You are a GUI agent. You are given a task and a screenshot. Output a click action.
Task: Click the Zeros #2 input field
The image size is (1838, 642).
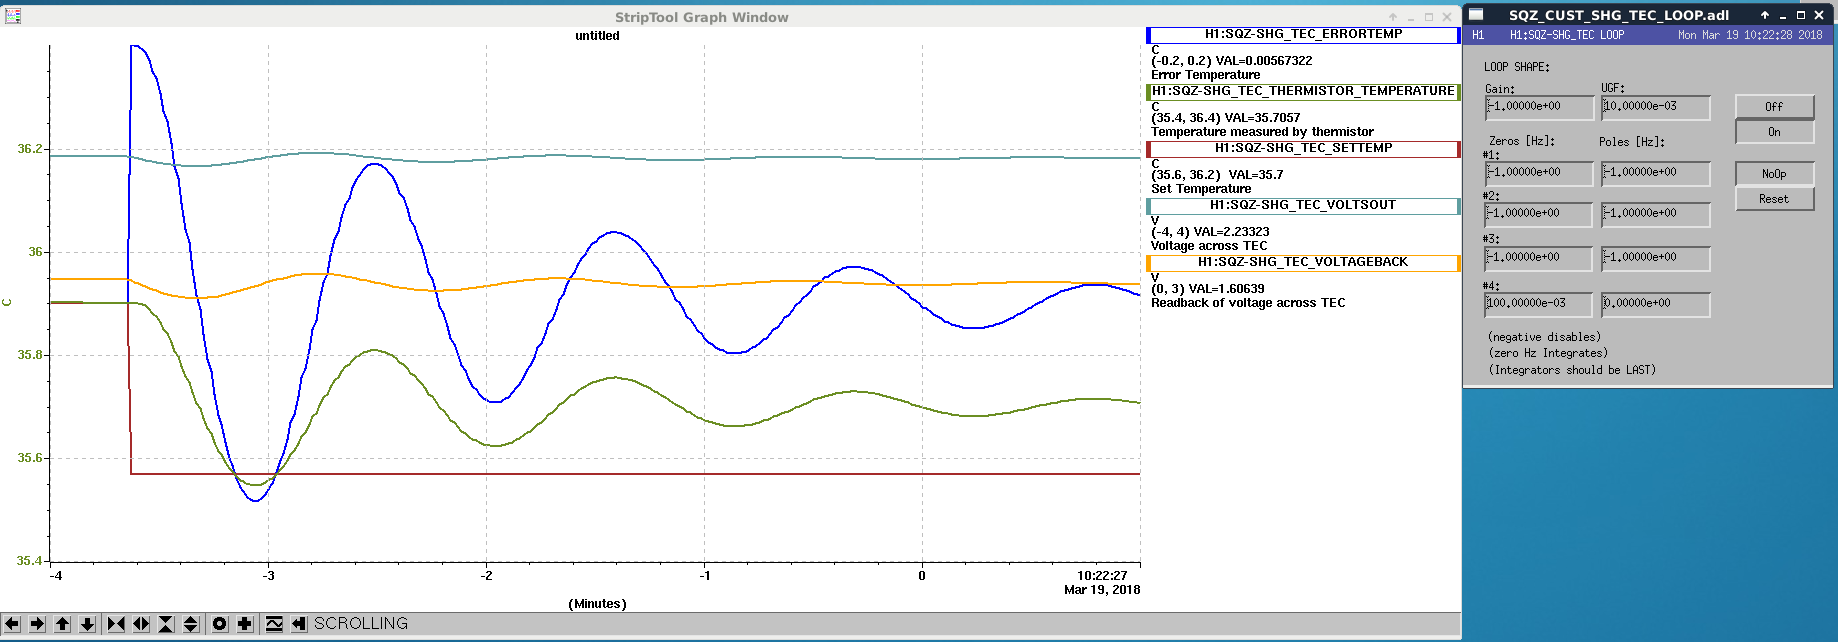tap(1539, 214)
